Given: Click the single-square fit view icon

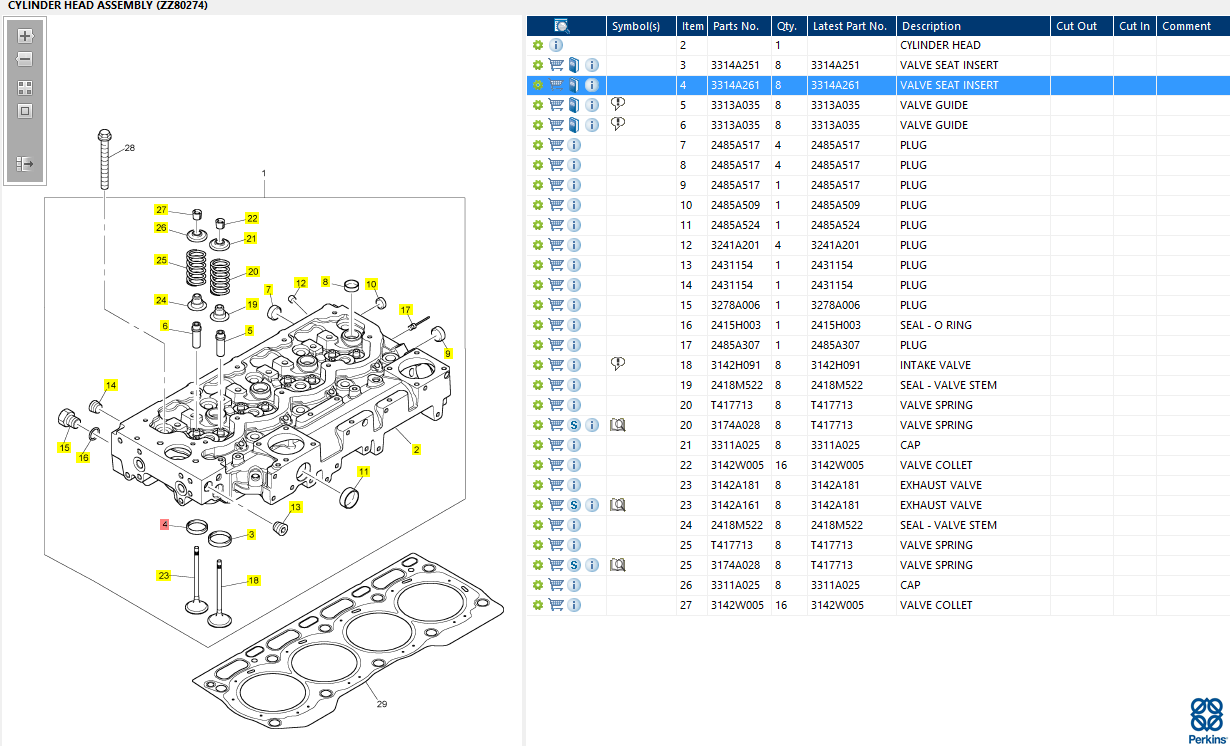Looking at the screenshot, I should pos(26,111).
